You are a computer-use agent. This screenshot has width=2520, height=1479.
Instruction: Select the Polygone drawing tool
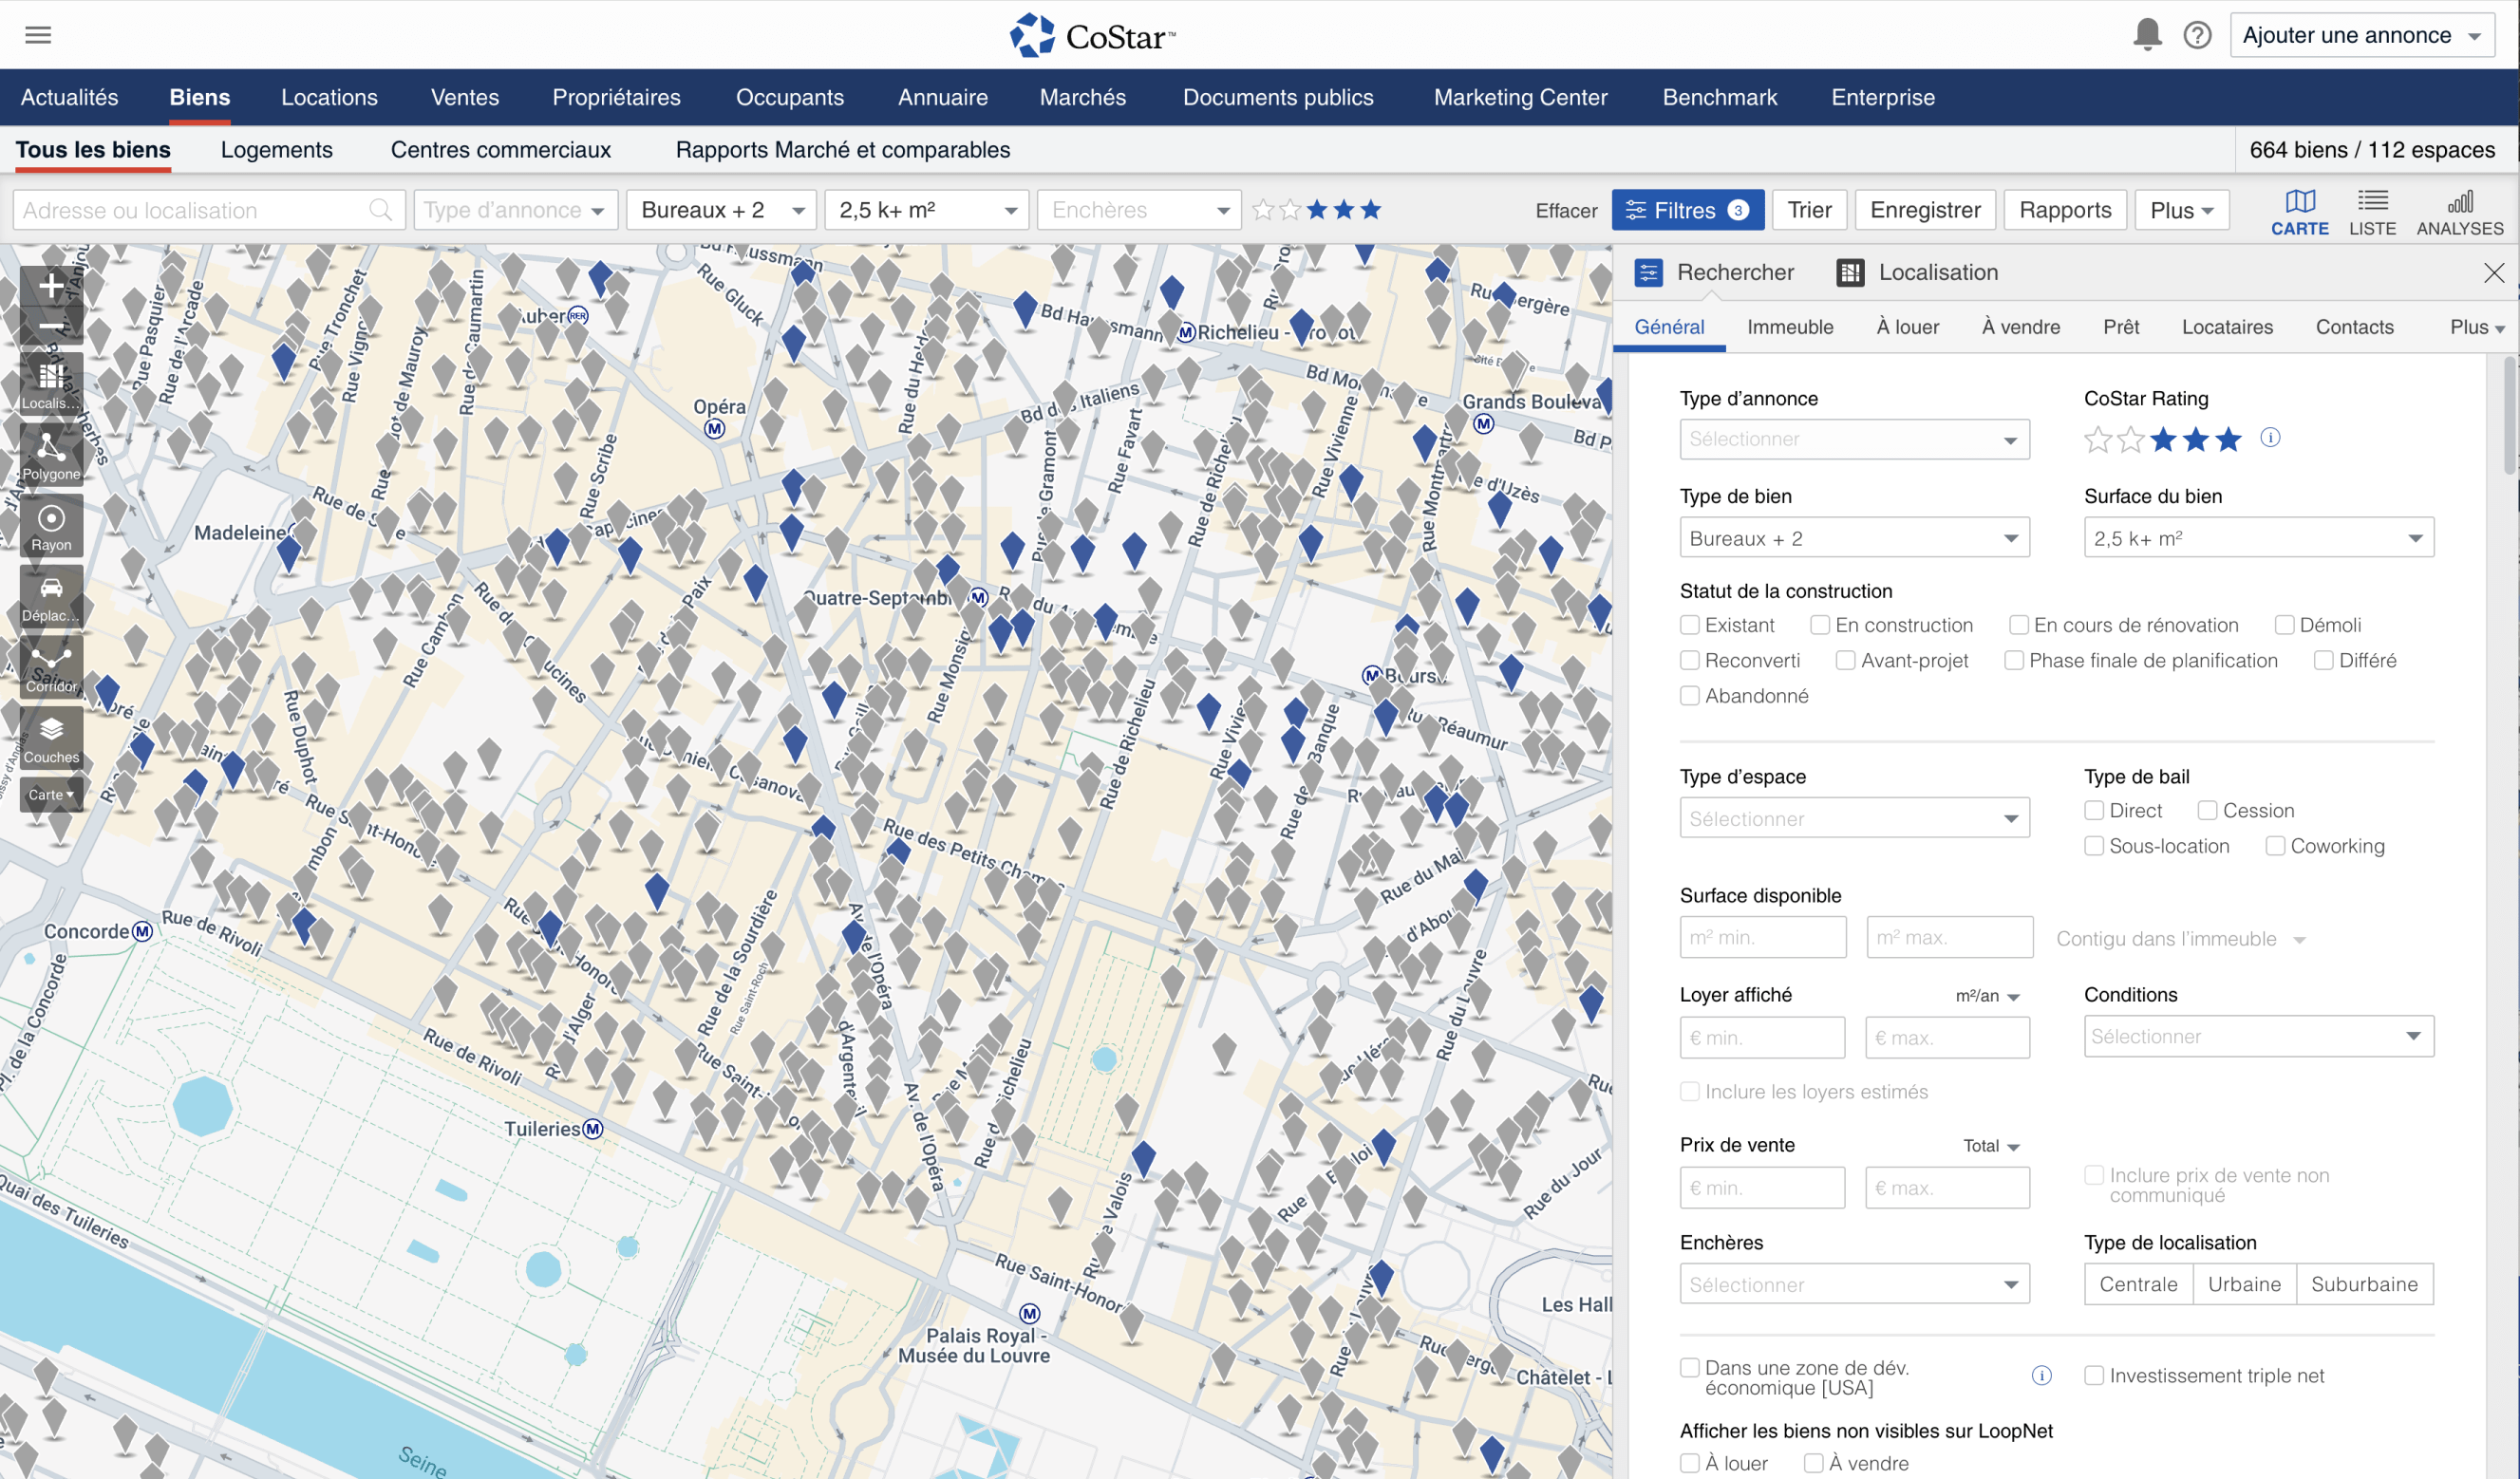[x=51, y=454]
